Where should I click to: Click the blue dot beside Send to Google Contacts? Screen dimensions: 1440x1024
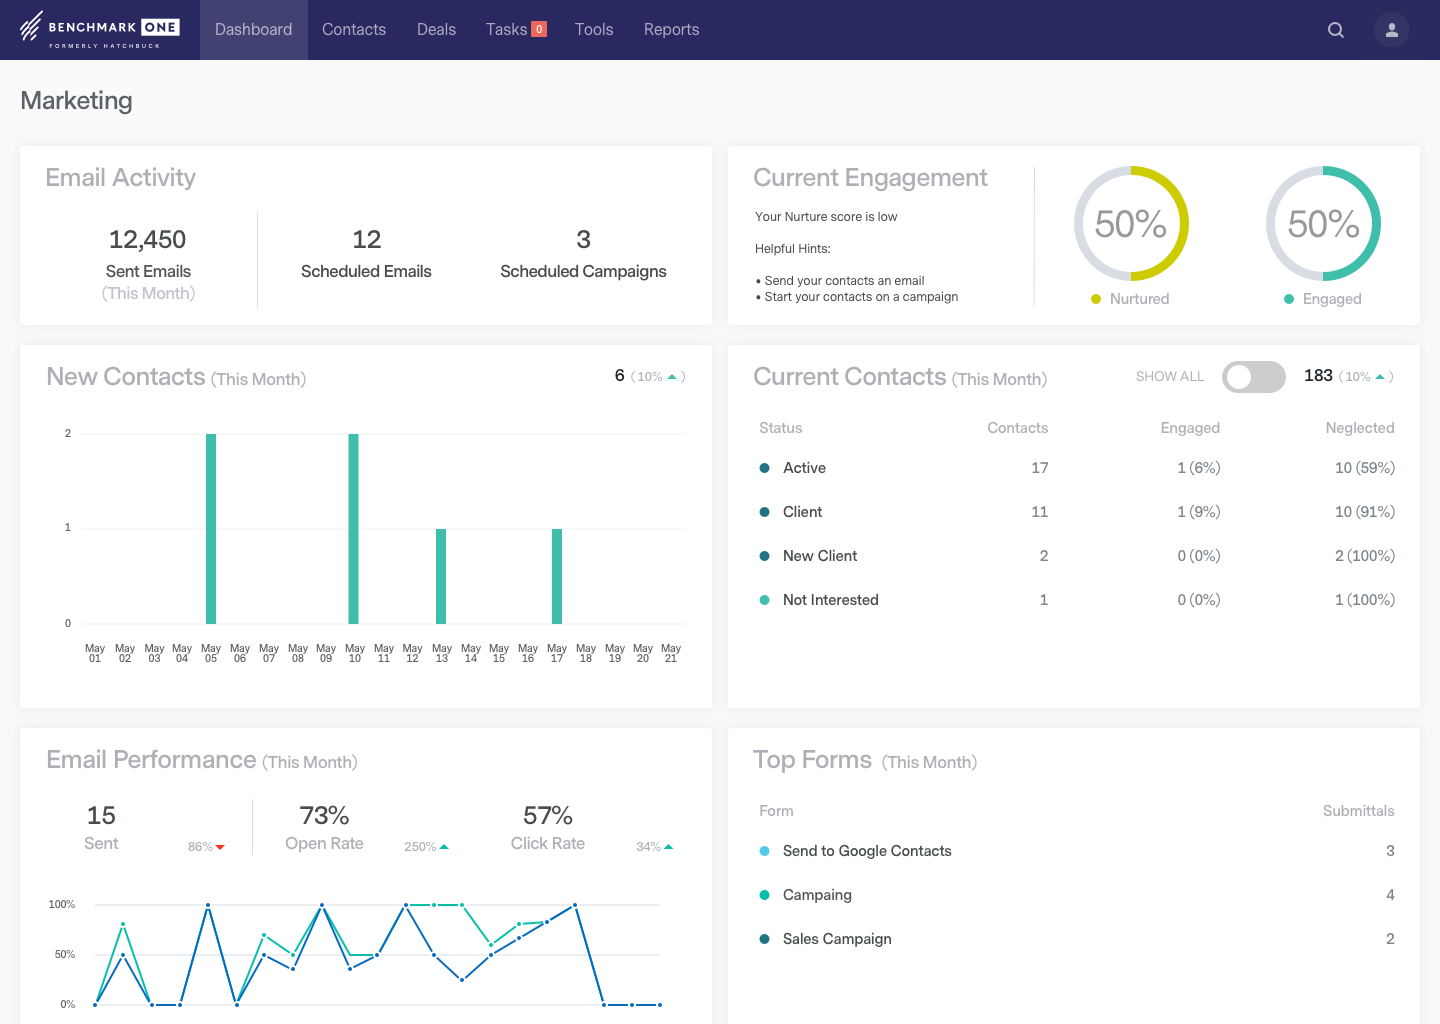[x=765, y=851]
